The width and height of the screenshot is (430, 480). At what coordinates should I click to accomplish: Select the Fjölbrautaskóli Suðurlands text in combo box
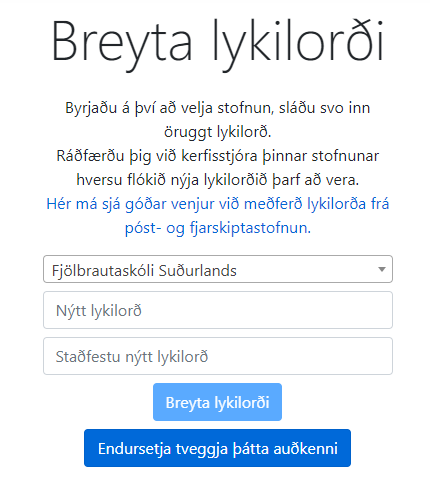point(144,271)
